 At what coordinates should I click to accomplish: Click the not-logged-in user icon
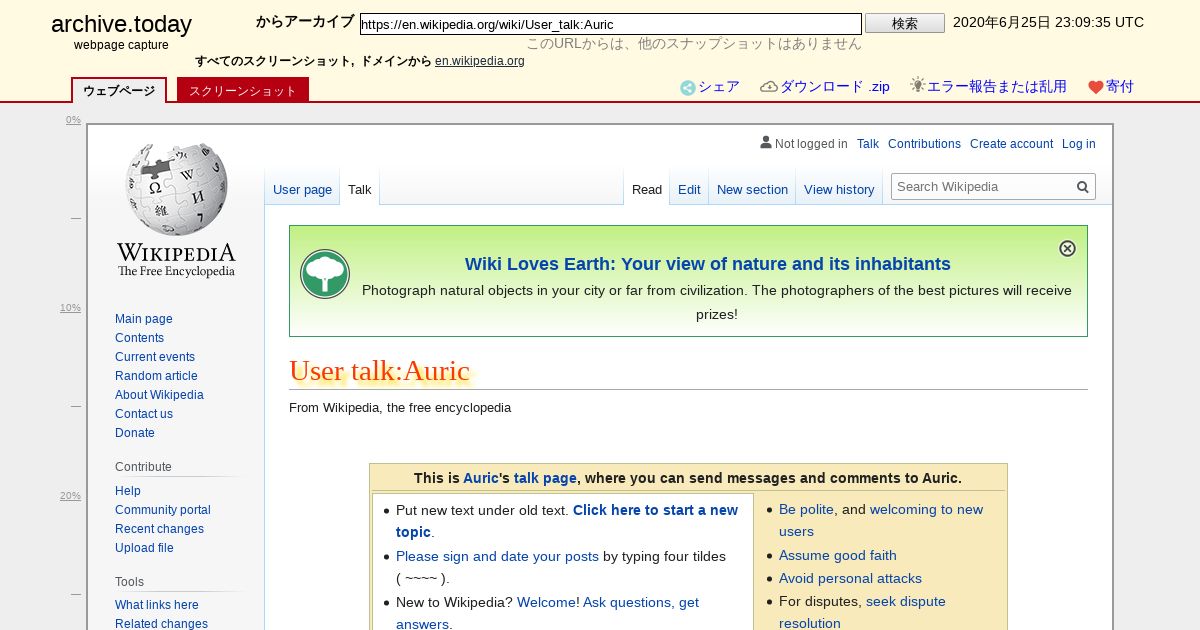coord(766,143)
